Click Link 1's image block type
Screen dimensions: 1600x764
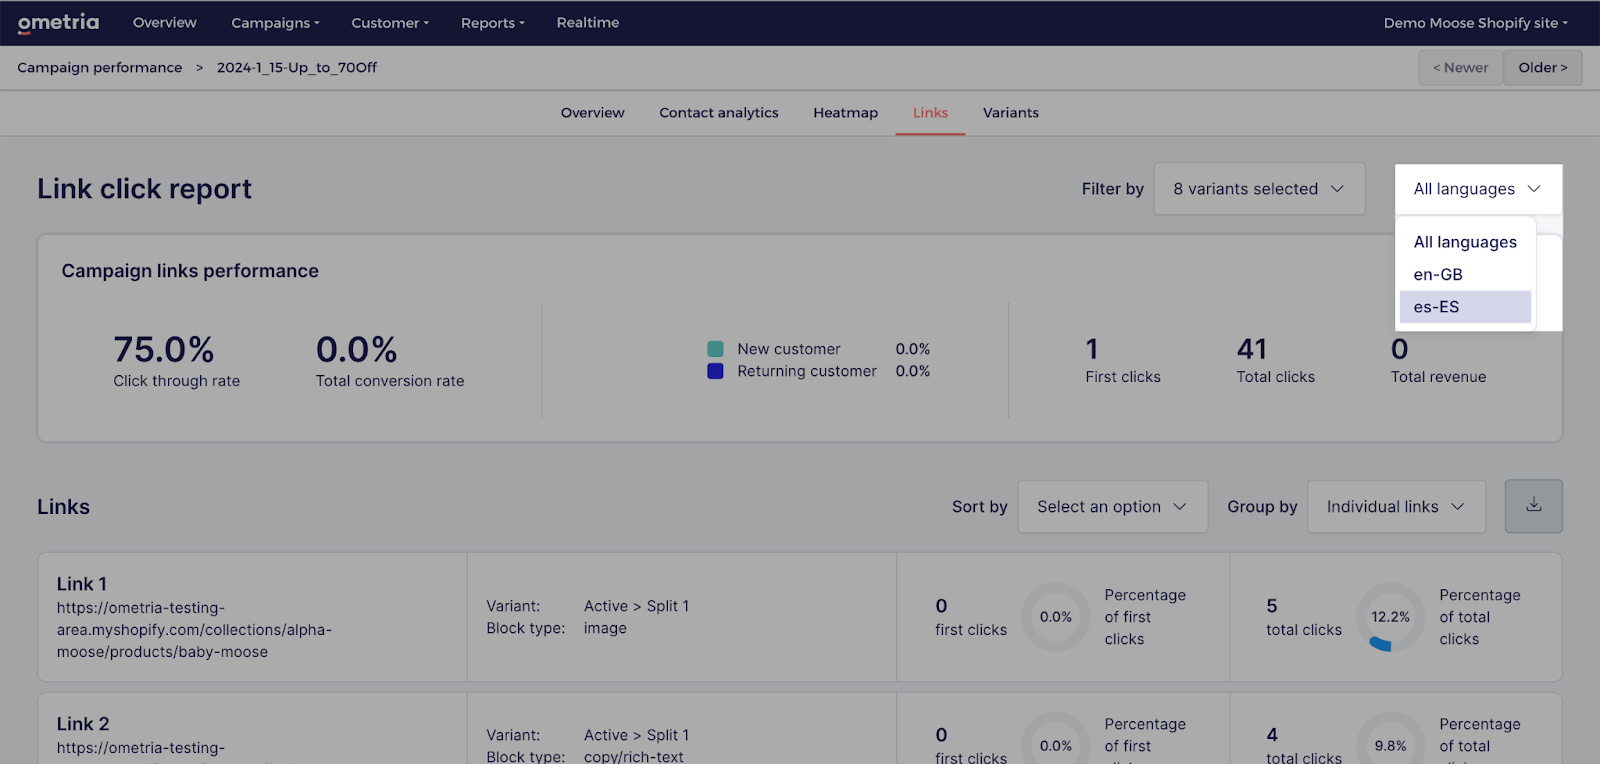pos(605,628)
